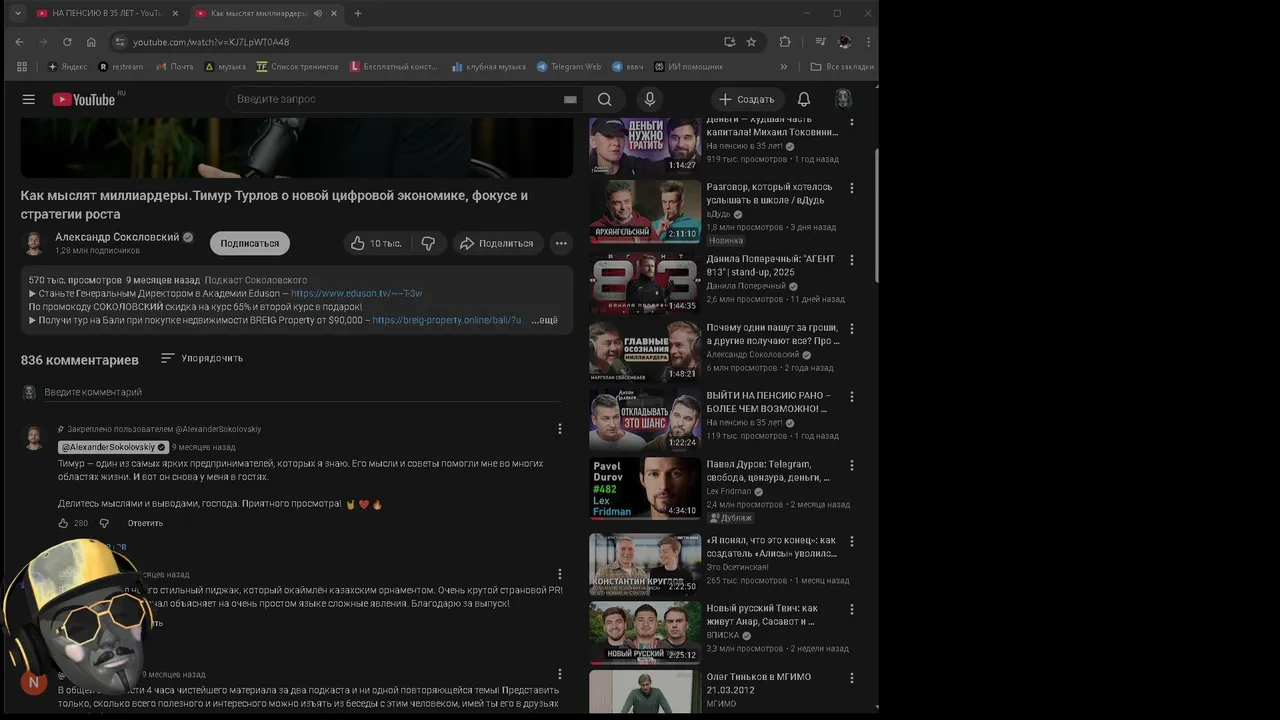Open the apps grid in bookmarks bar
Screen dimensions: 1280x720
click(x=22, y=67)
